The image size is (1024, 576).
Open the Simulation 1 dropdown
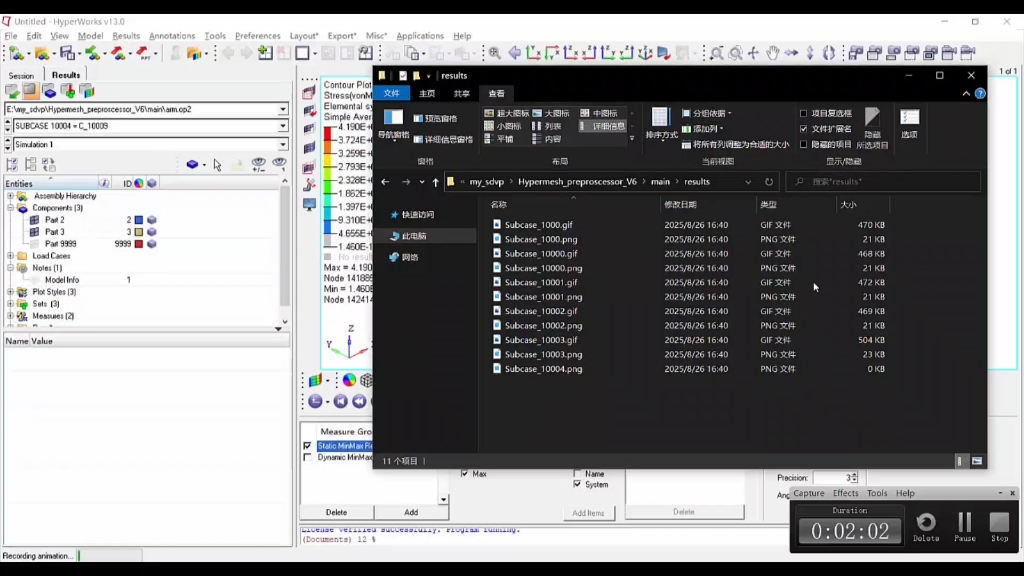point(283,145)
